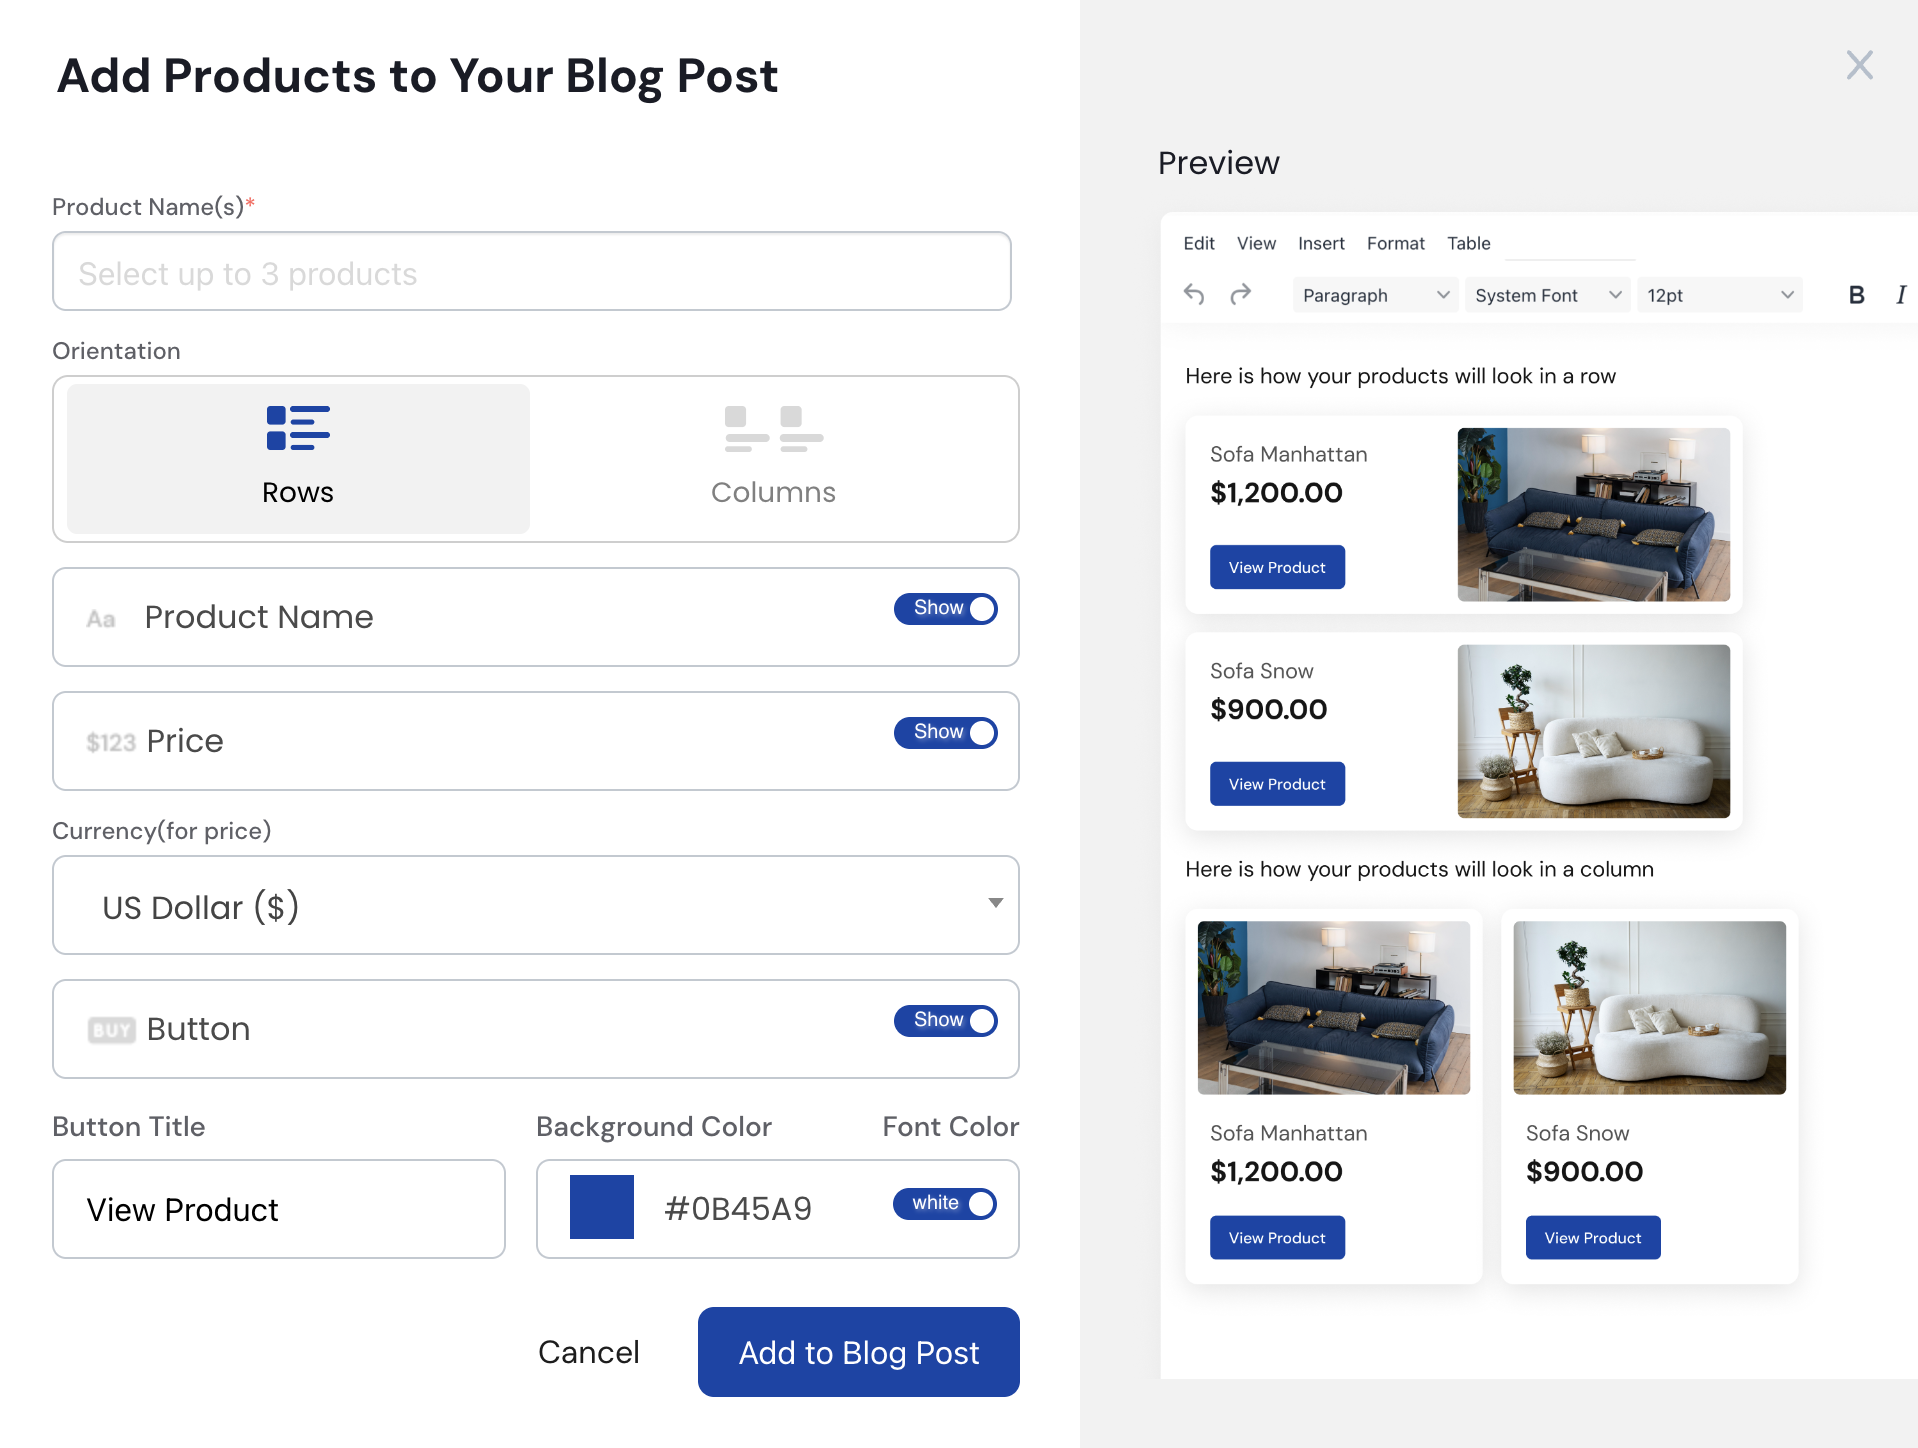
Task: Click the $123 icon beside Price
Action: [x=110, y=742]
